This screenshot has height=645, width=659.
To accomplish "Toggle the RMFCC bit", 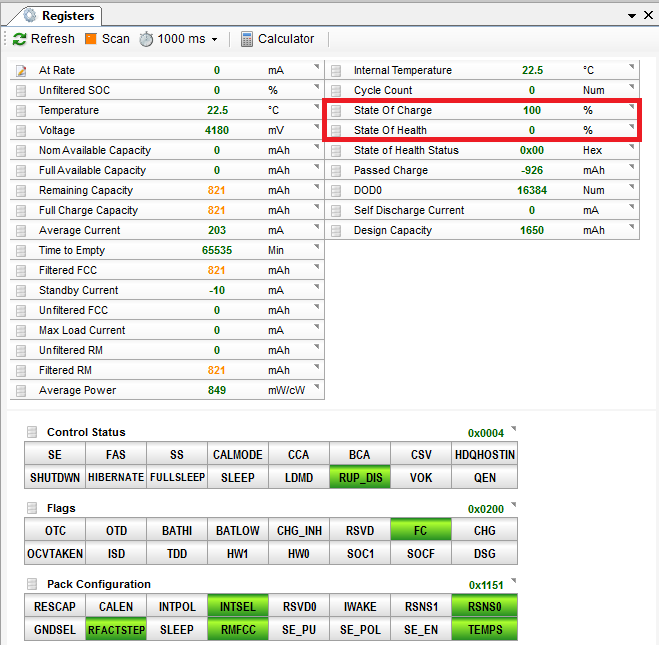I will pyautogui.click(x=238, y=629).
